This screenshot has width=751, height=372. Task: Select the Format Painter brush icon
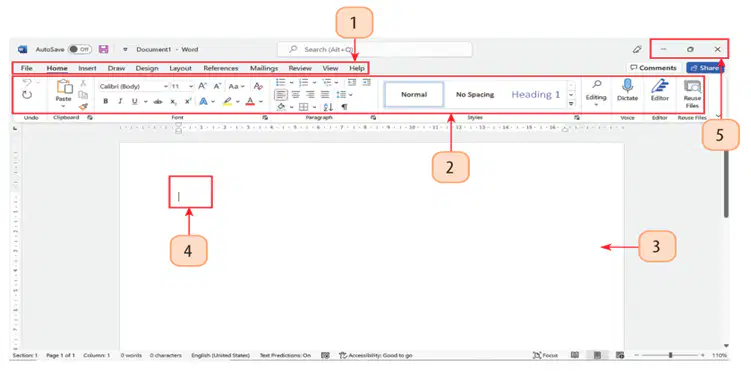pos(83,106)
